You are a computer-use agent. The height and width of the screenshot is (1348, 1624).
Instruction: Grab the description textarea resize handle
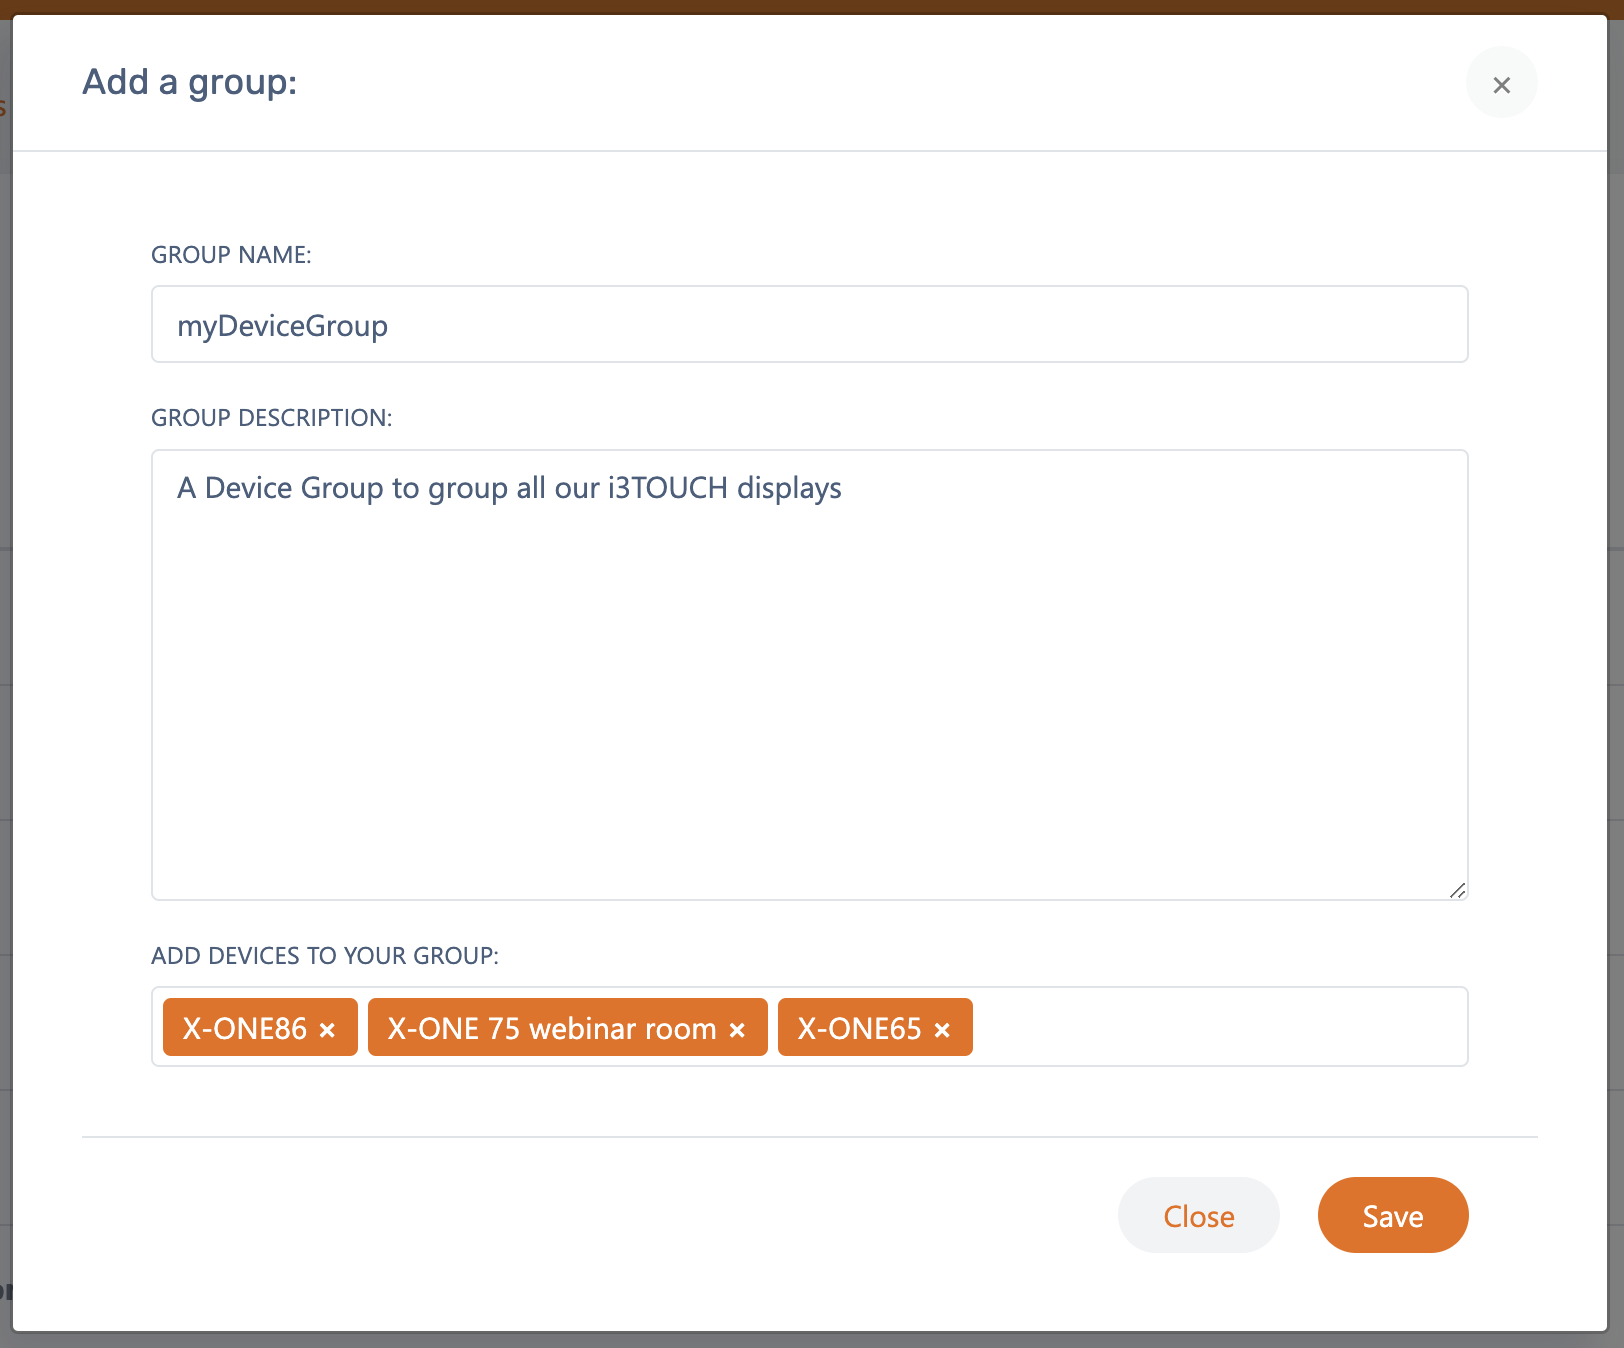click(x=1457, y=890)
